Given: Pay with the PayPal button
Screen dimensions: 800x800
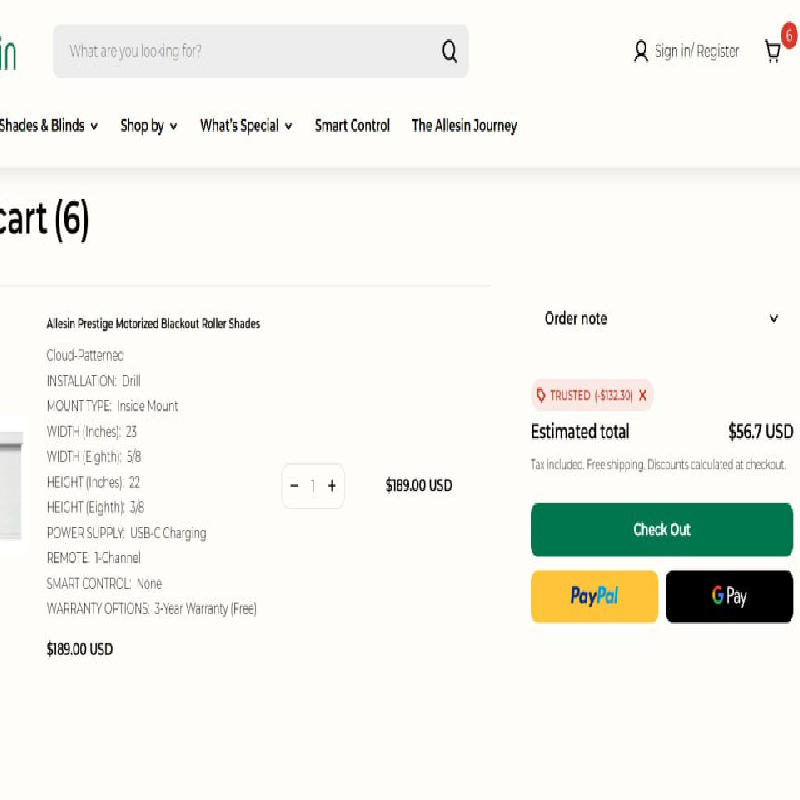Looking at the screenshot, I should [x=594, y=596].
